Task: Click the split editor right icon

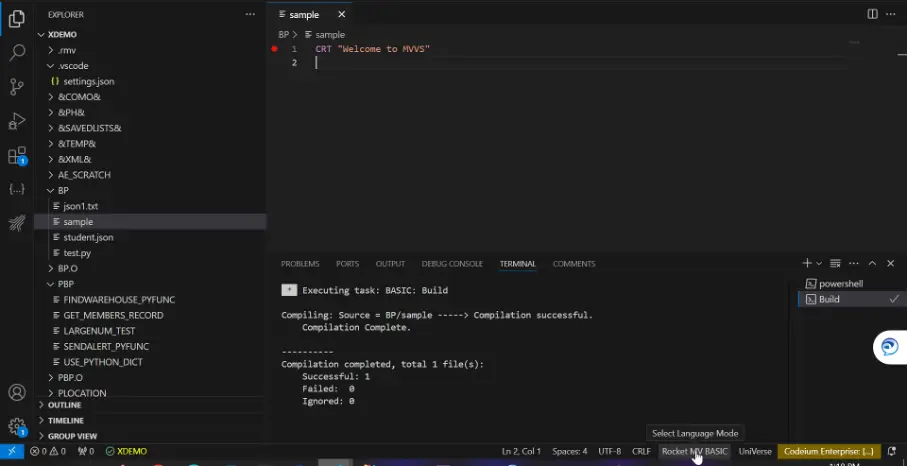Action: [x=872, y=14]
